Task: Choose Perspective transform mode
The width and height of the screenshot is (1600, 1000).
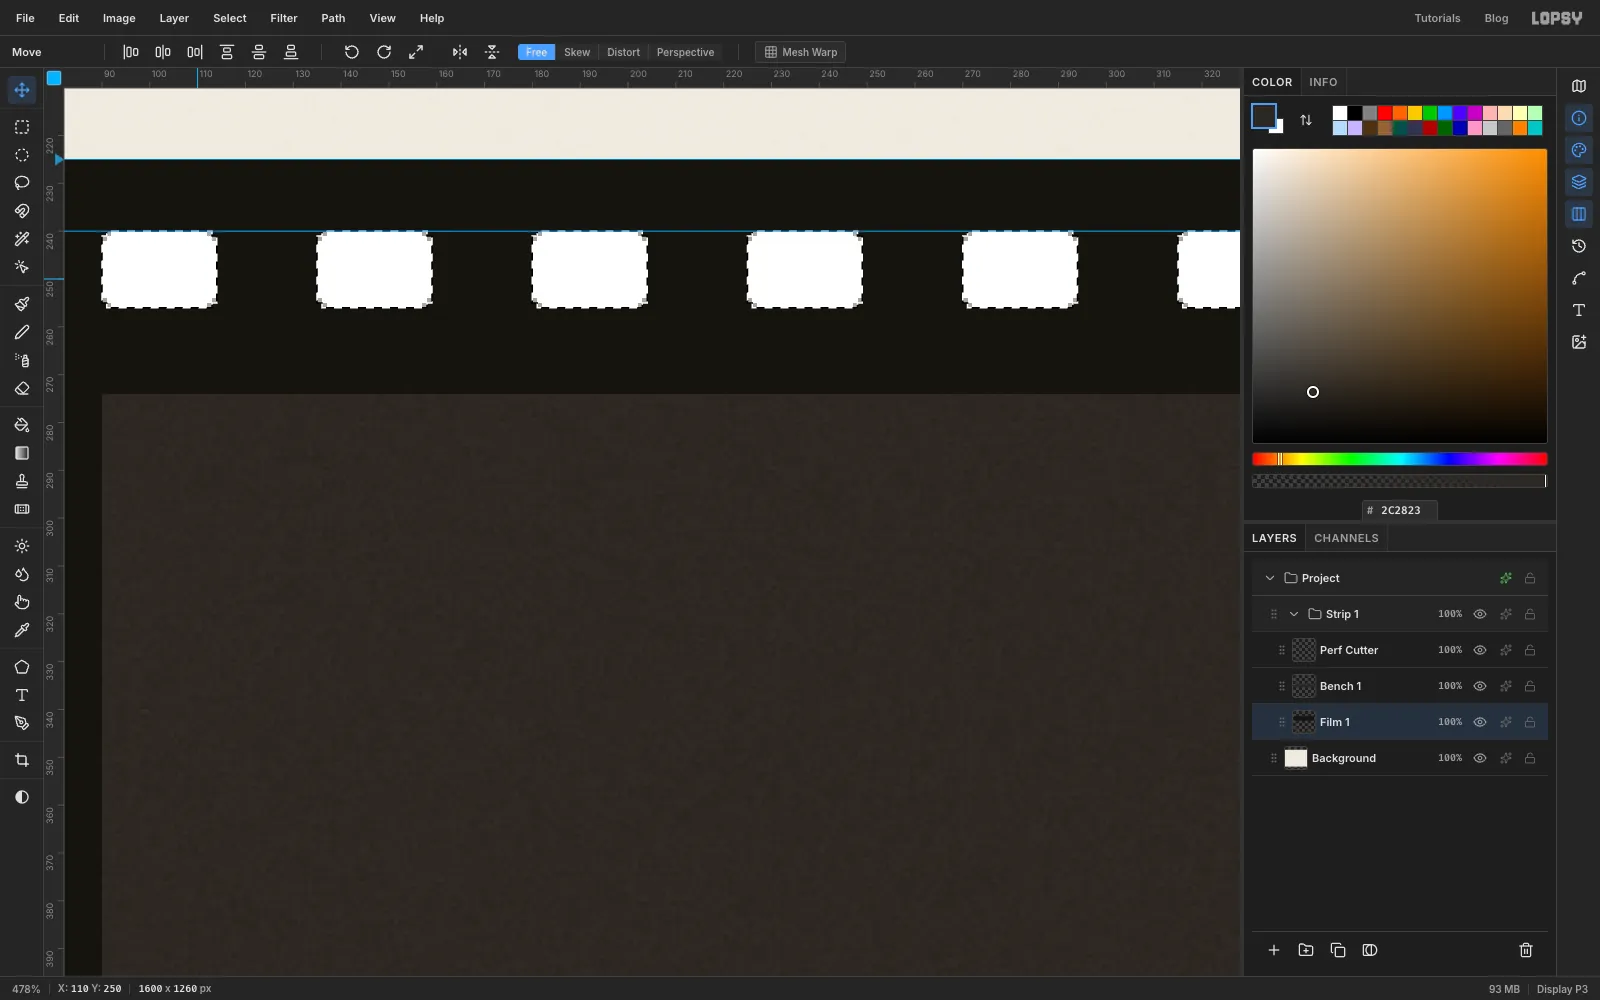Action: coord(685,52)
